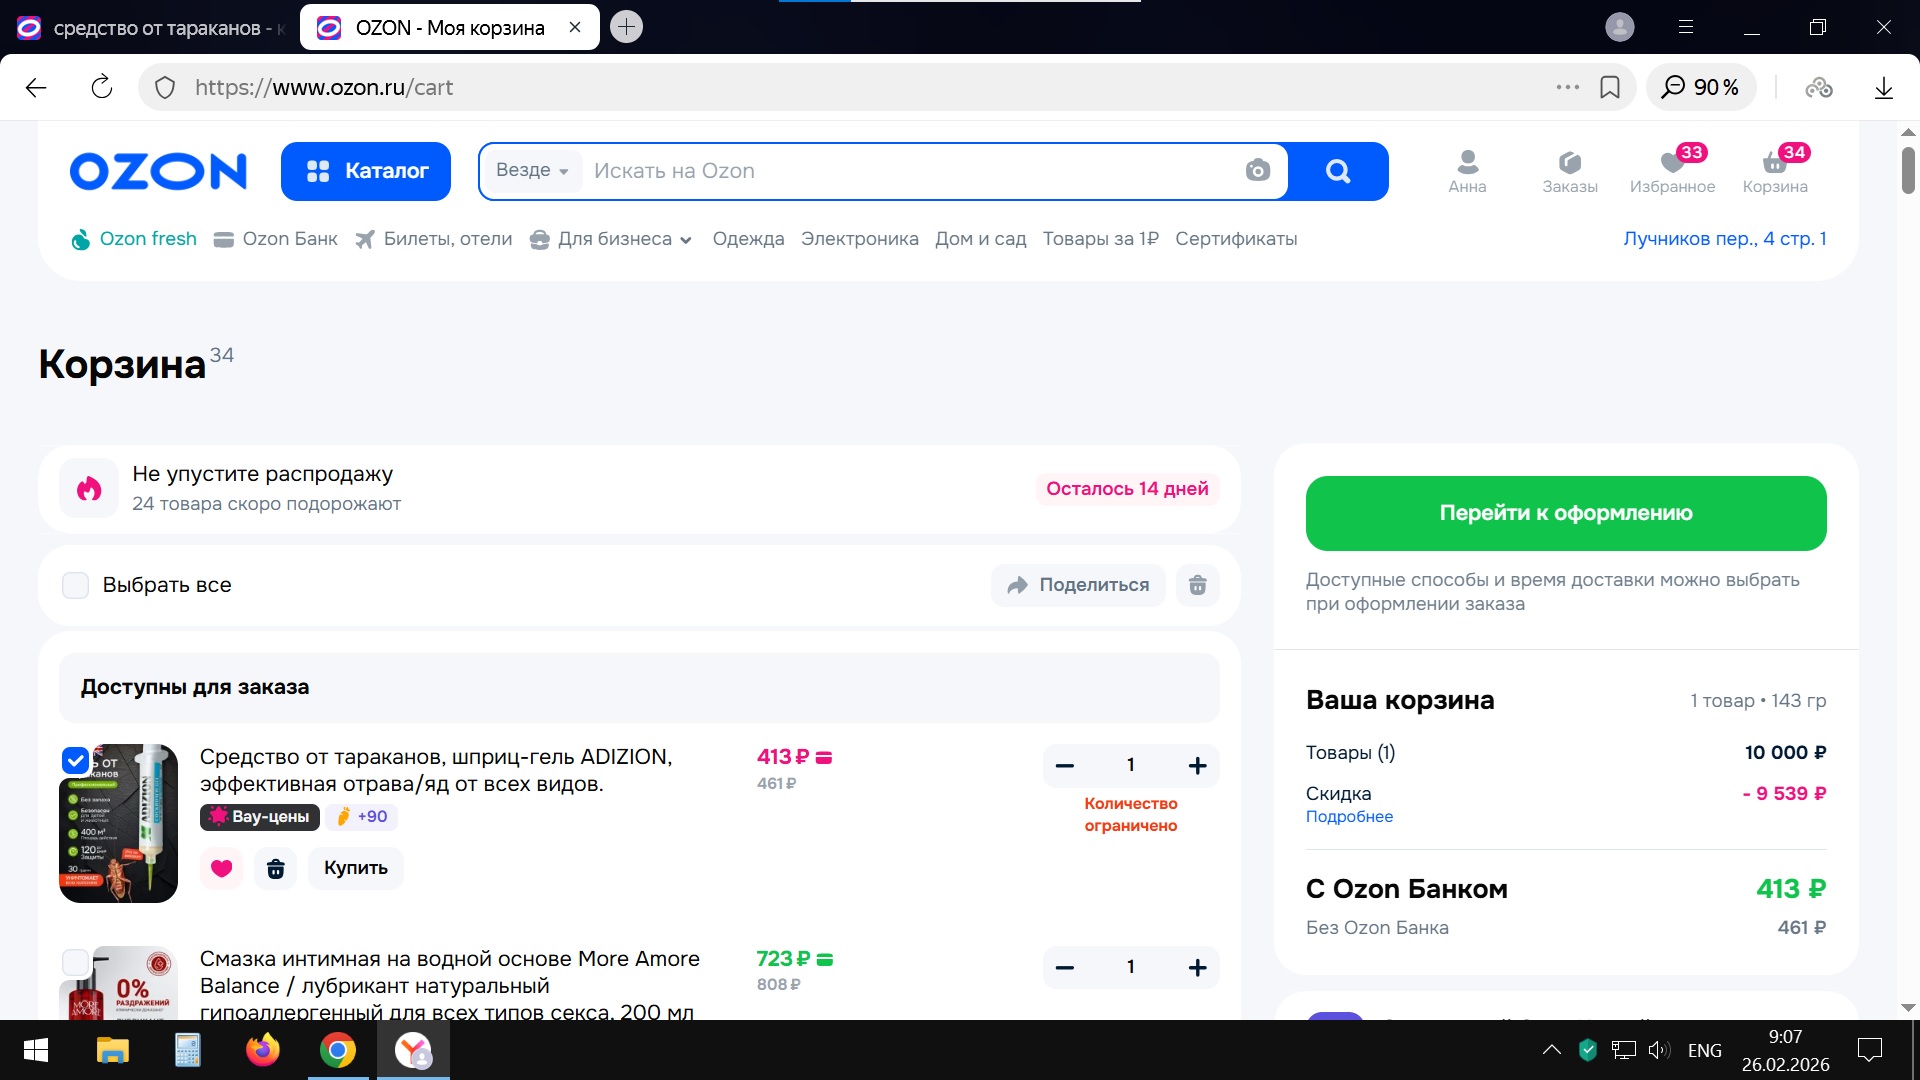Viewport: 1920px width, 1080px height.
Task: Open Анна profile icon
Action: click(1467, 163)
